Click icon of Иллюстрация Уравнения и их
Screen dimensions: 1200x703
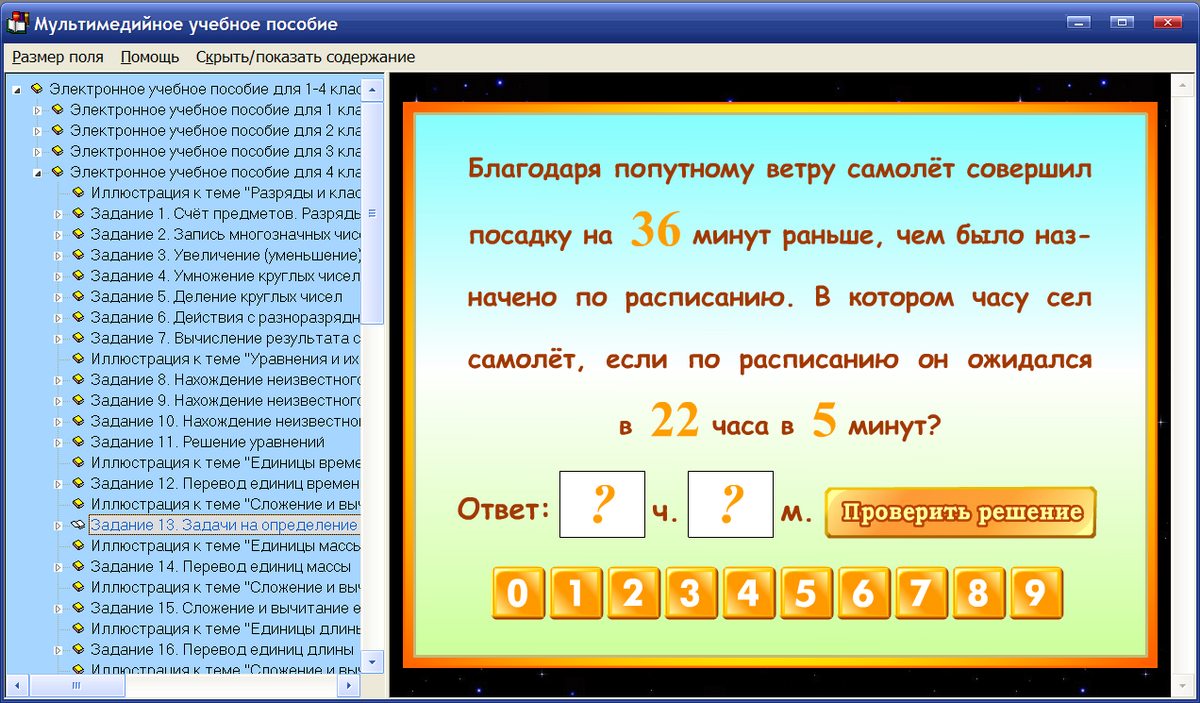[x=78, y=359]
